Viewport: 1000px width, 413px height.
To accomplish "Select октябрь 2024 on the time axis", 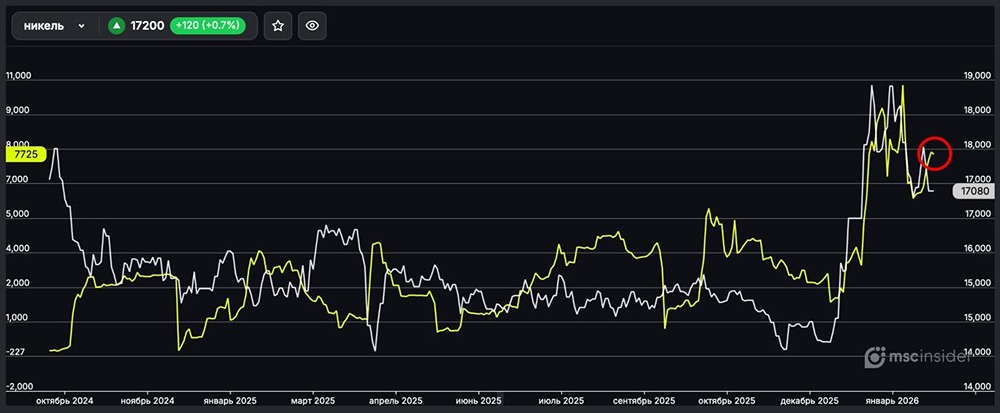I will pyautogui.click(x=64, y=400).
